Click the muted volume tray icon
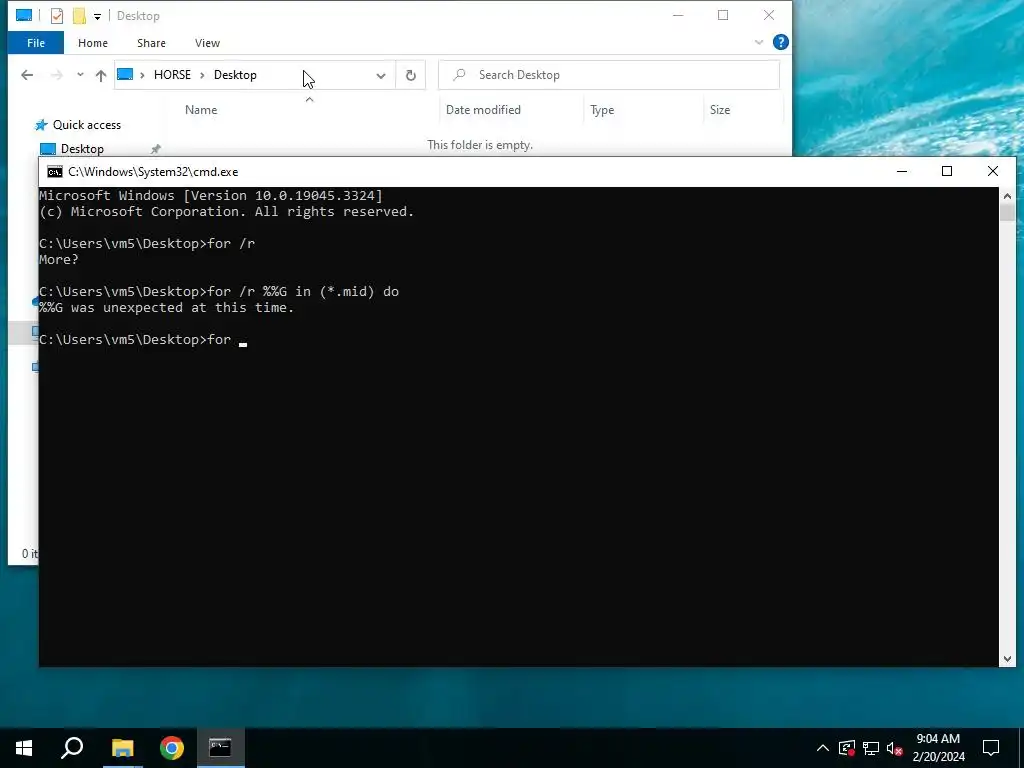 click(894, 748)
